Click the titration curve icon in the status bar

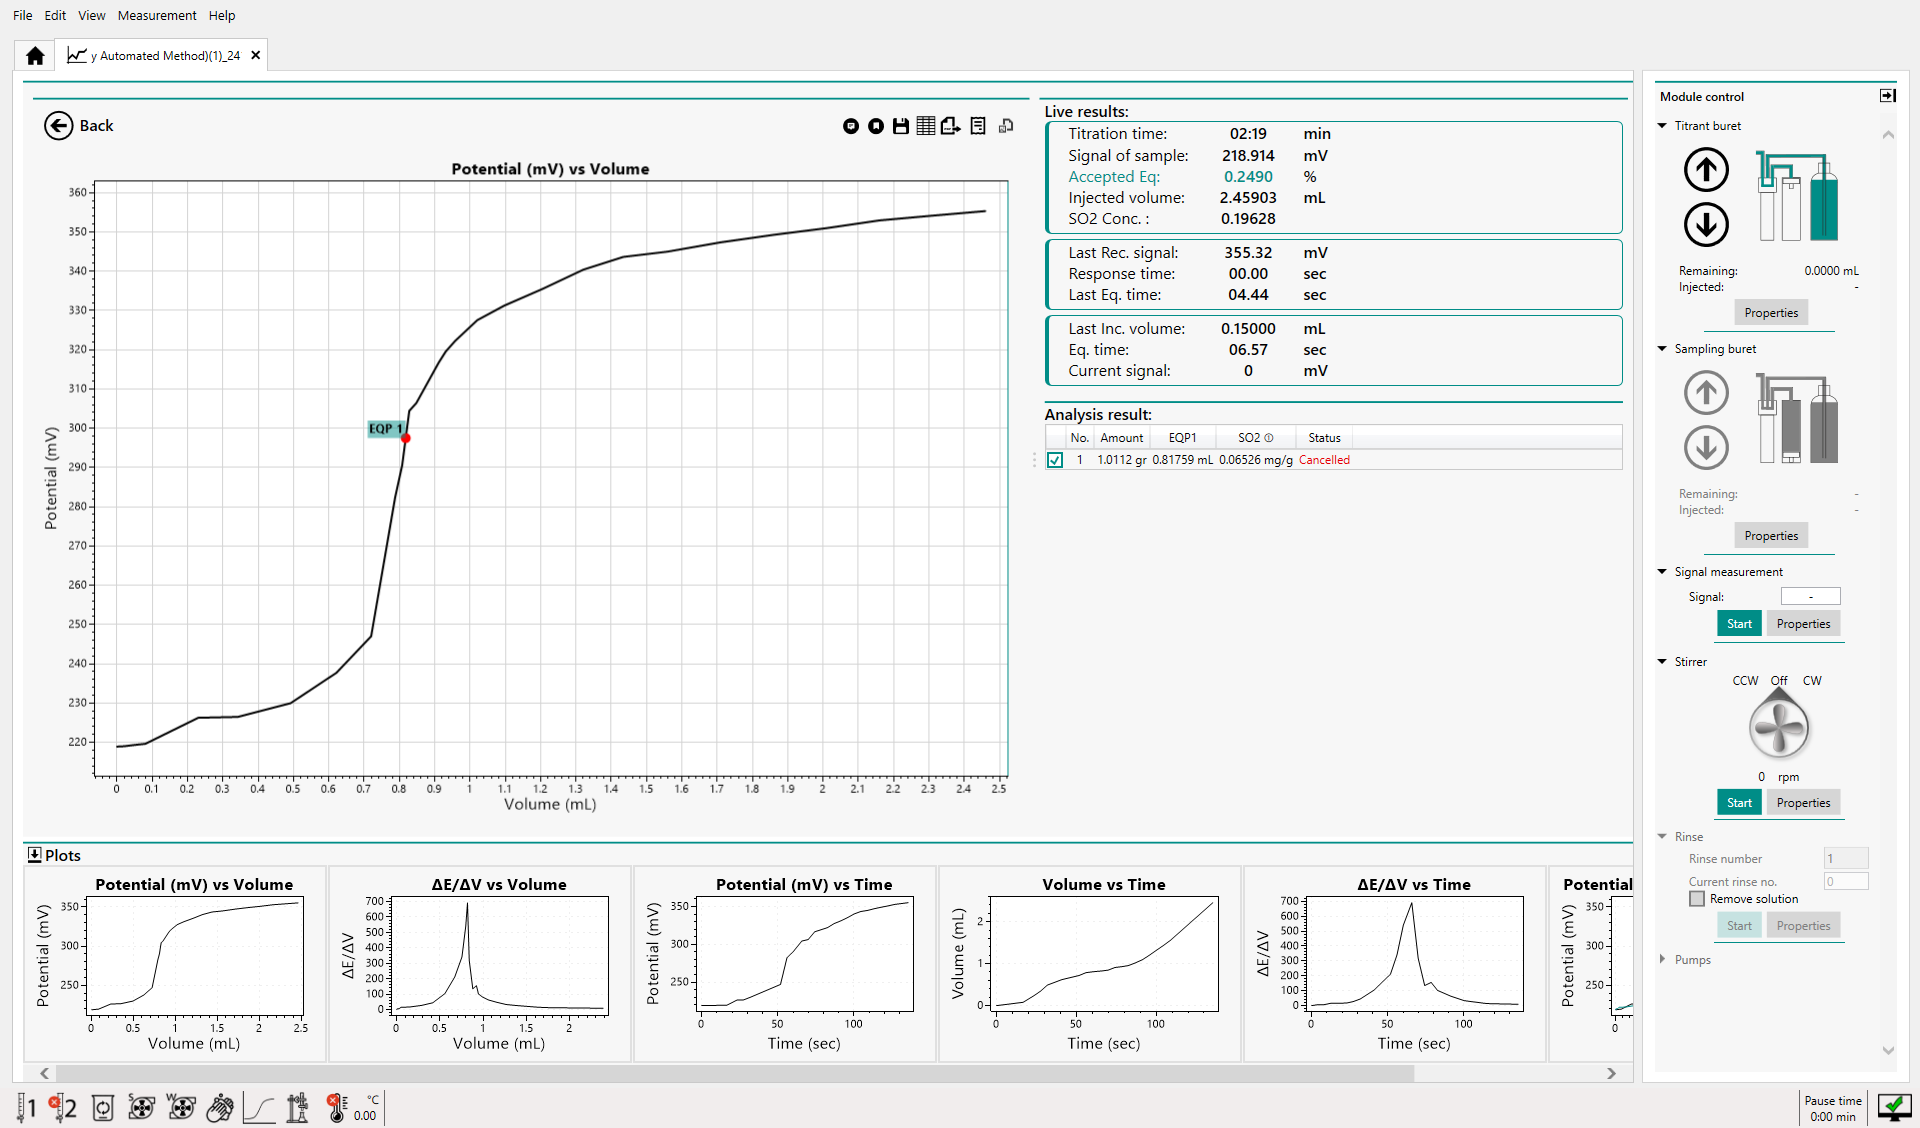[259, 1108]
